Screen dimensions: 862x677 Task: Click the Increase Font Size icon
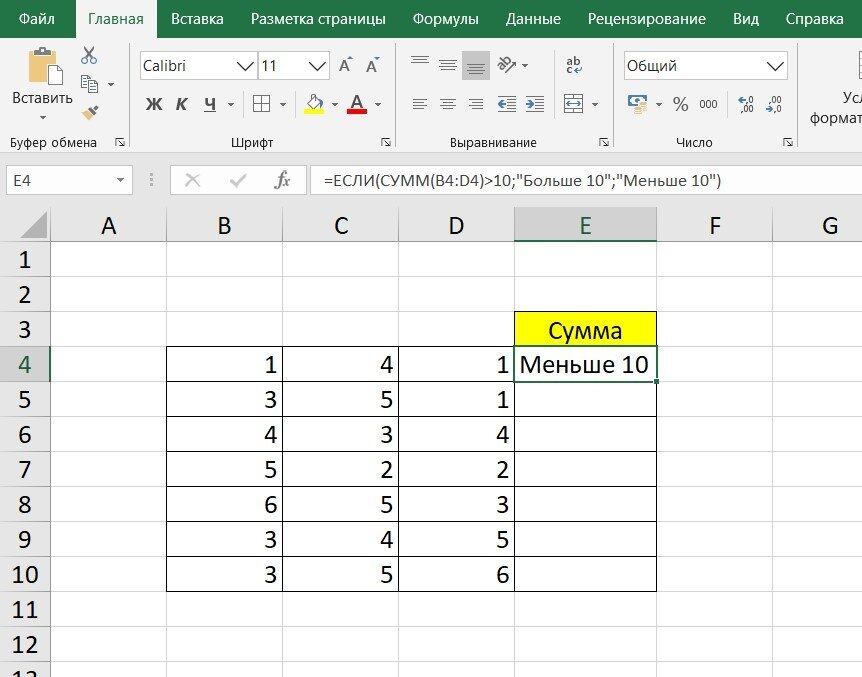point(345,66)
